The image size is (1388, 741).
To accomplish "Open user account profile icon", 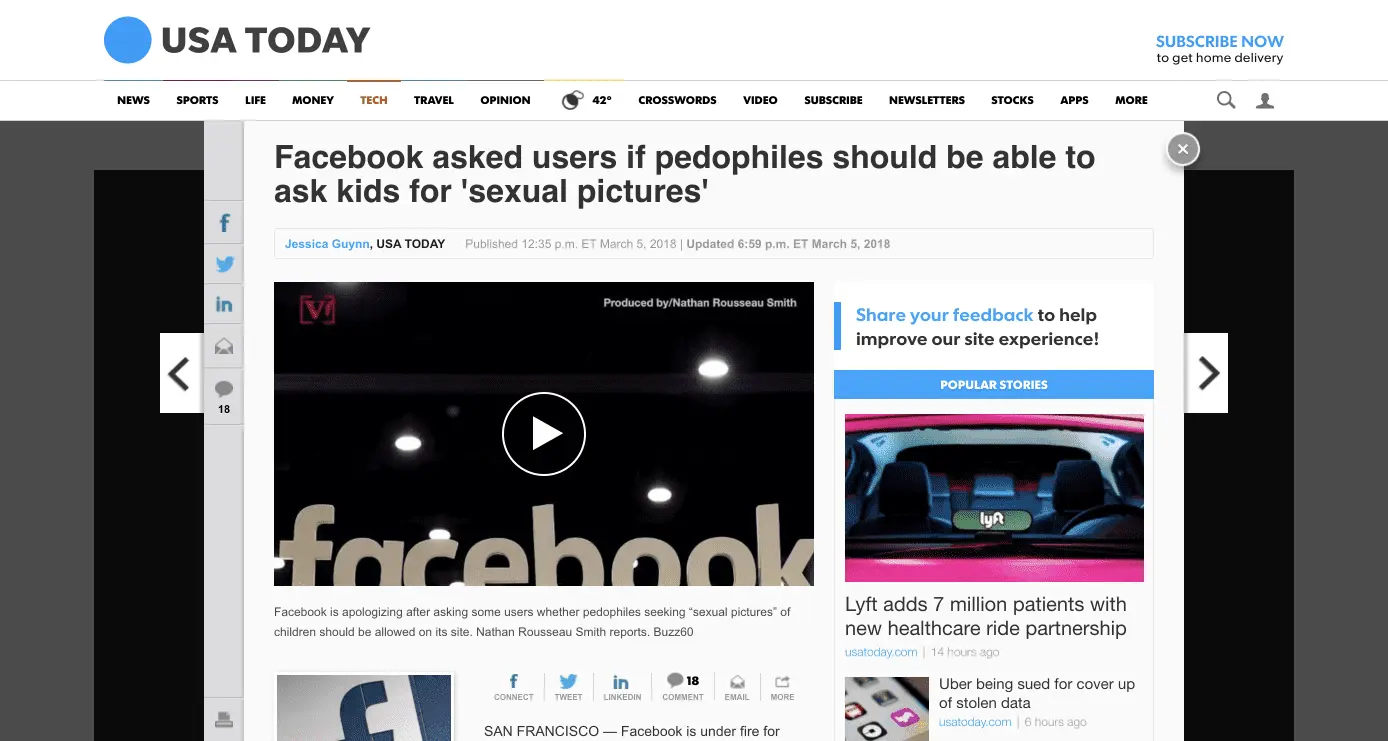I will click(x=1265, y=100).
